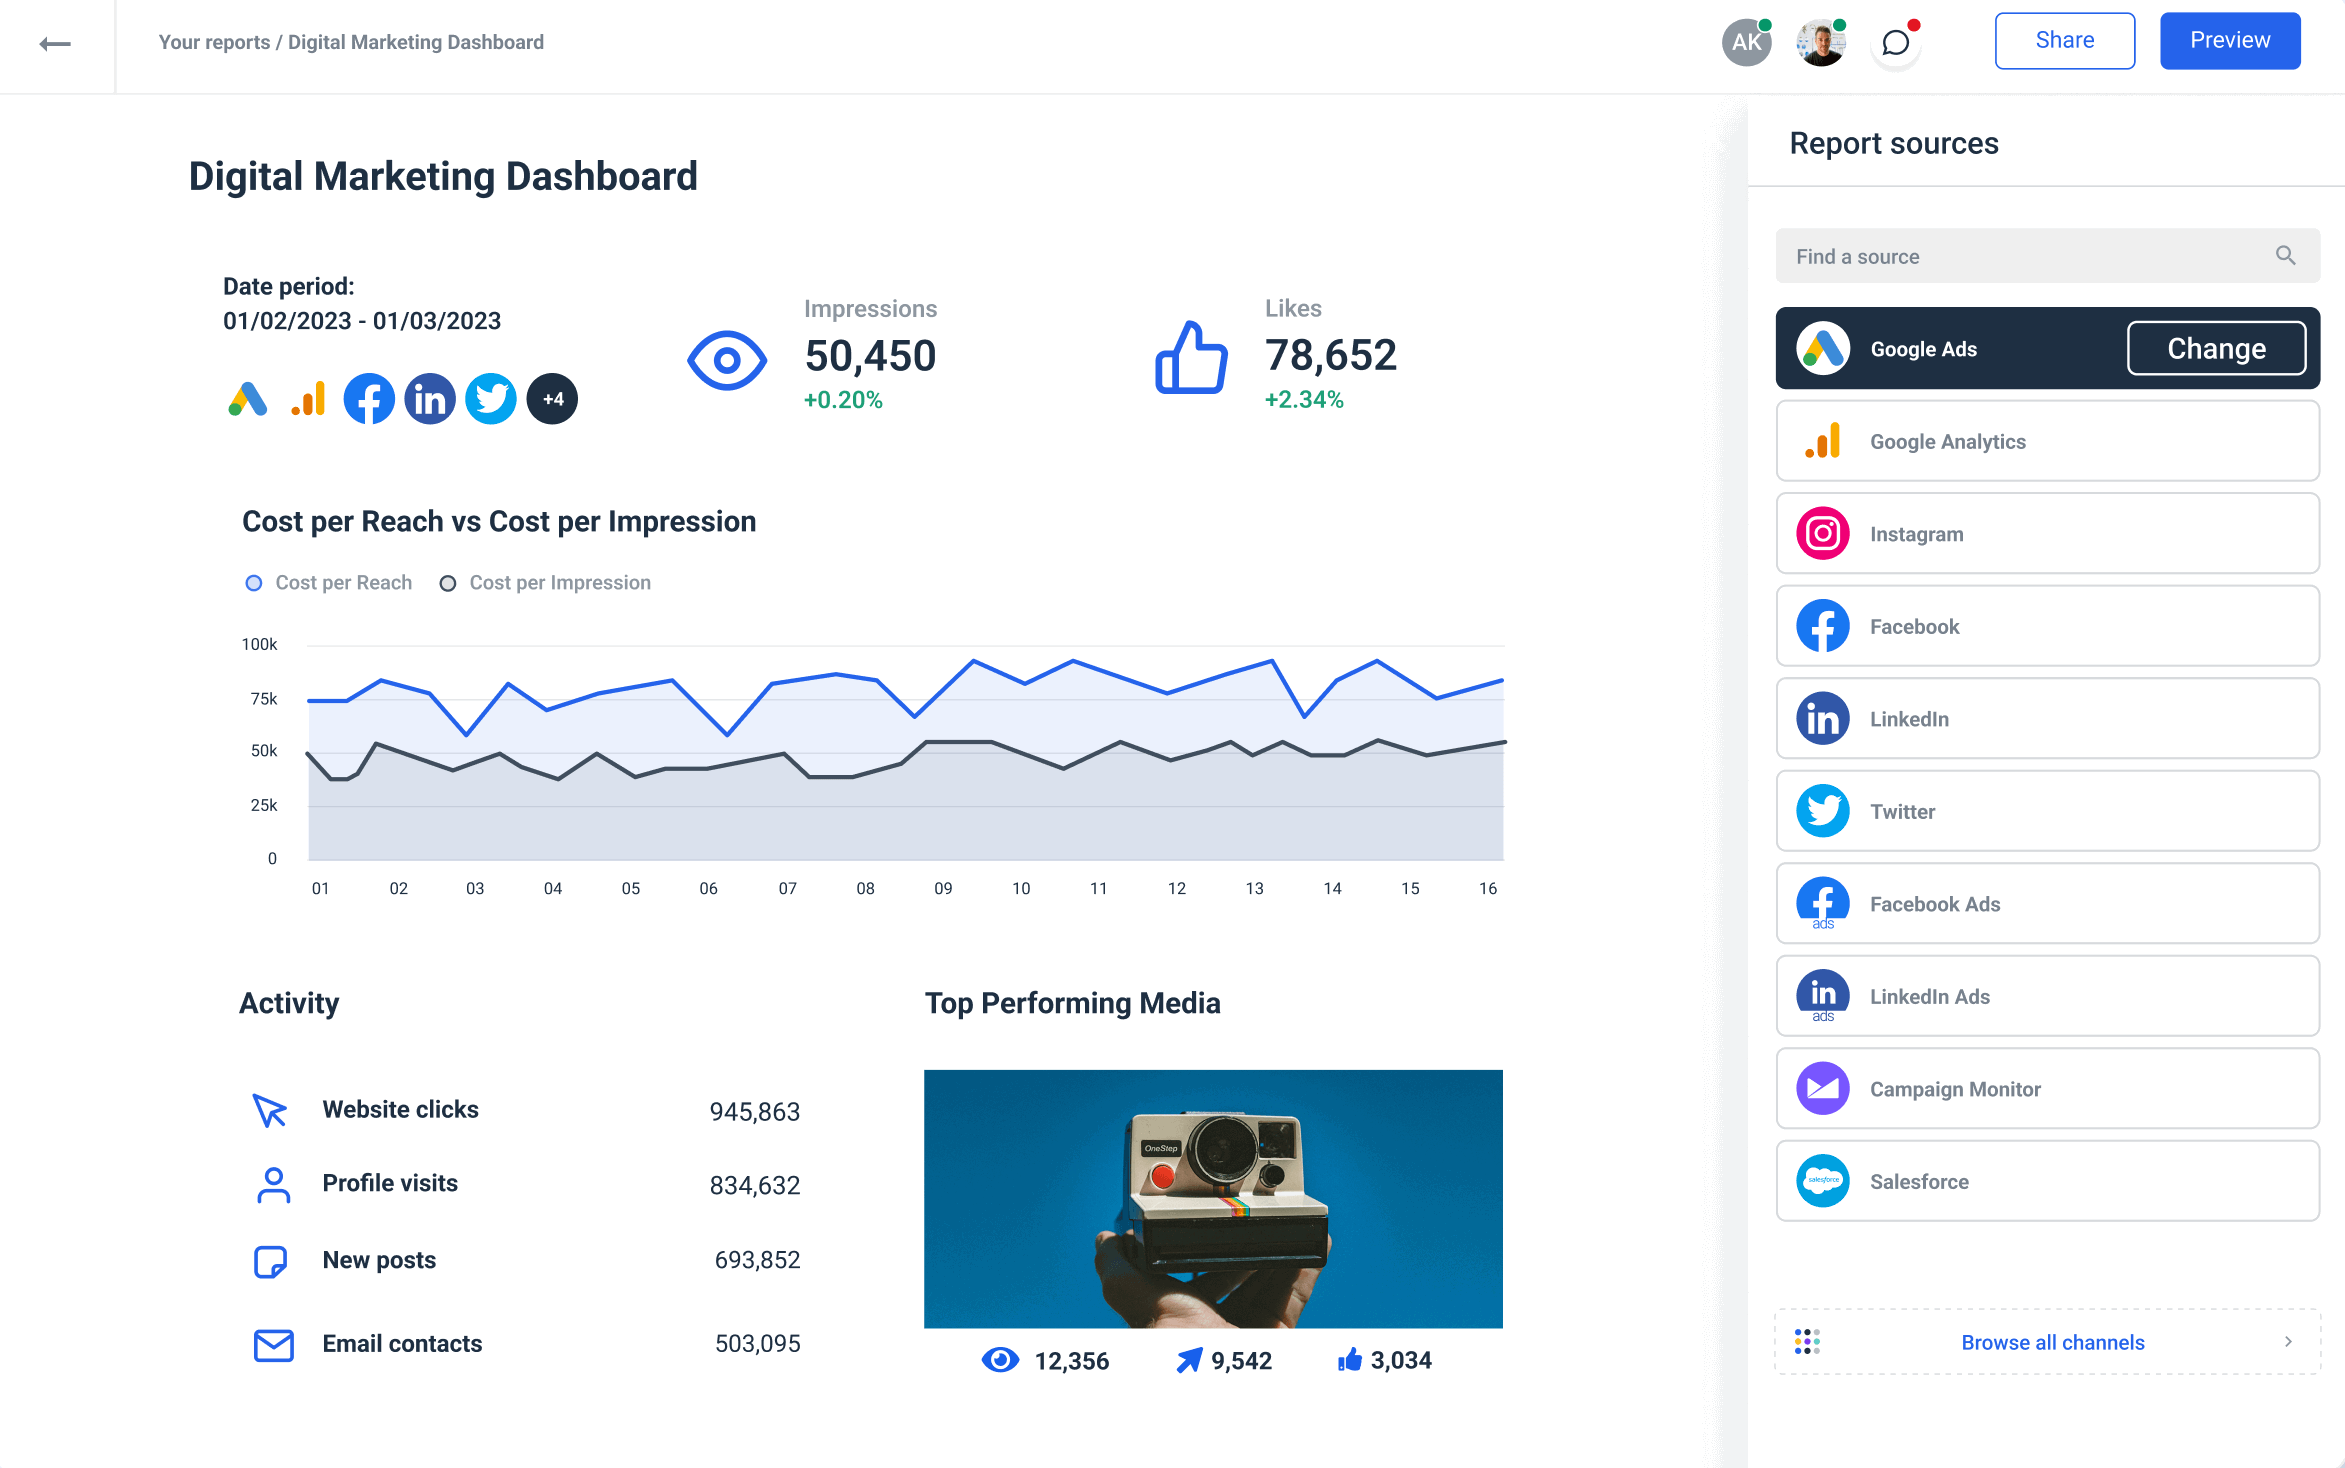Open the Campaign Monitor source
The height and width of the screenshot is (1468, 2345).
(x=1822, y=1088)
